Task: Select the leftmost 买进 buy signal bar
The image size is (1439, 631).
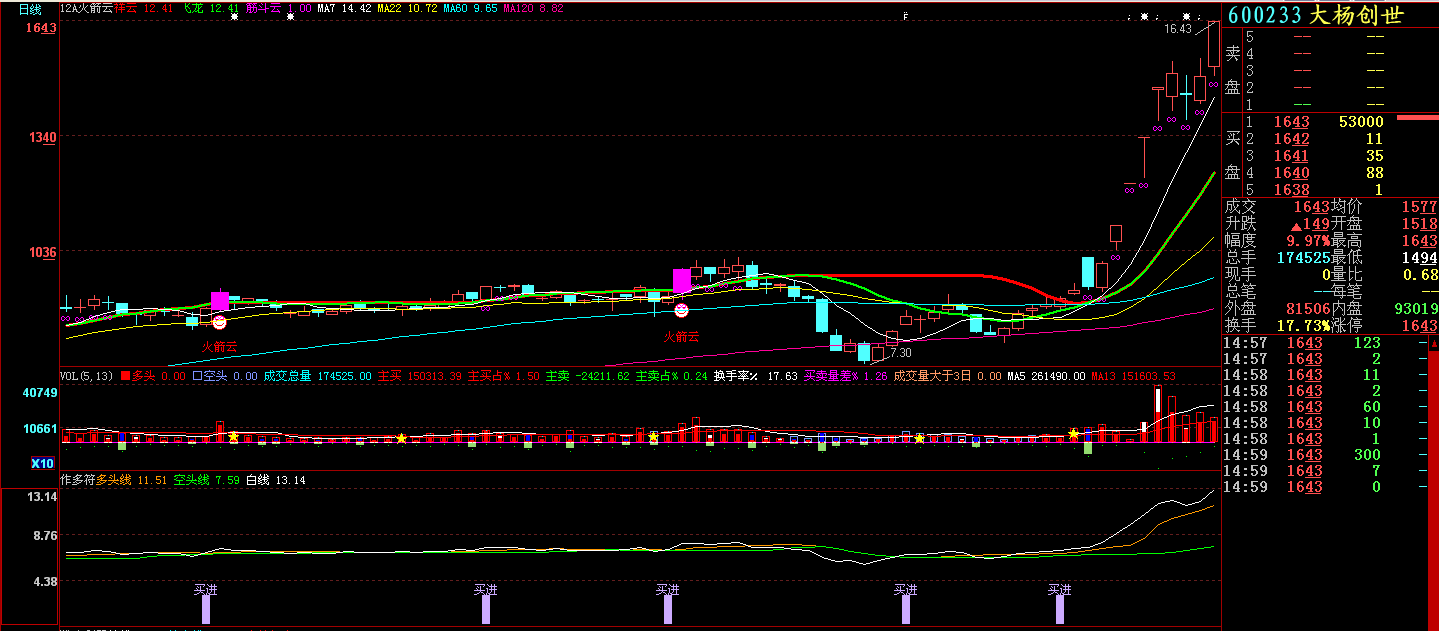Action: (x=206, y=609)
